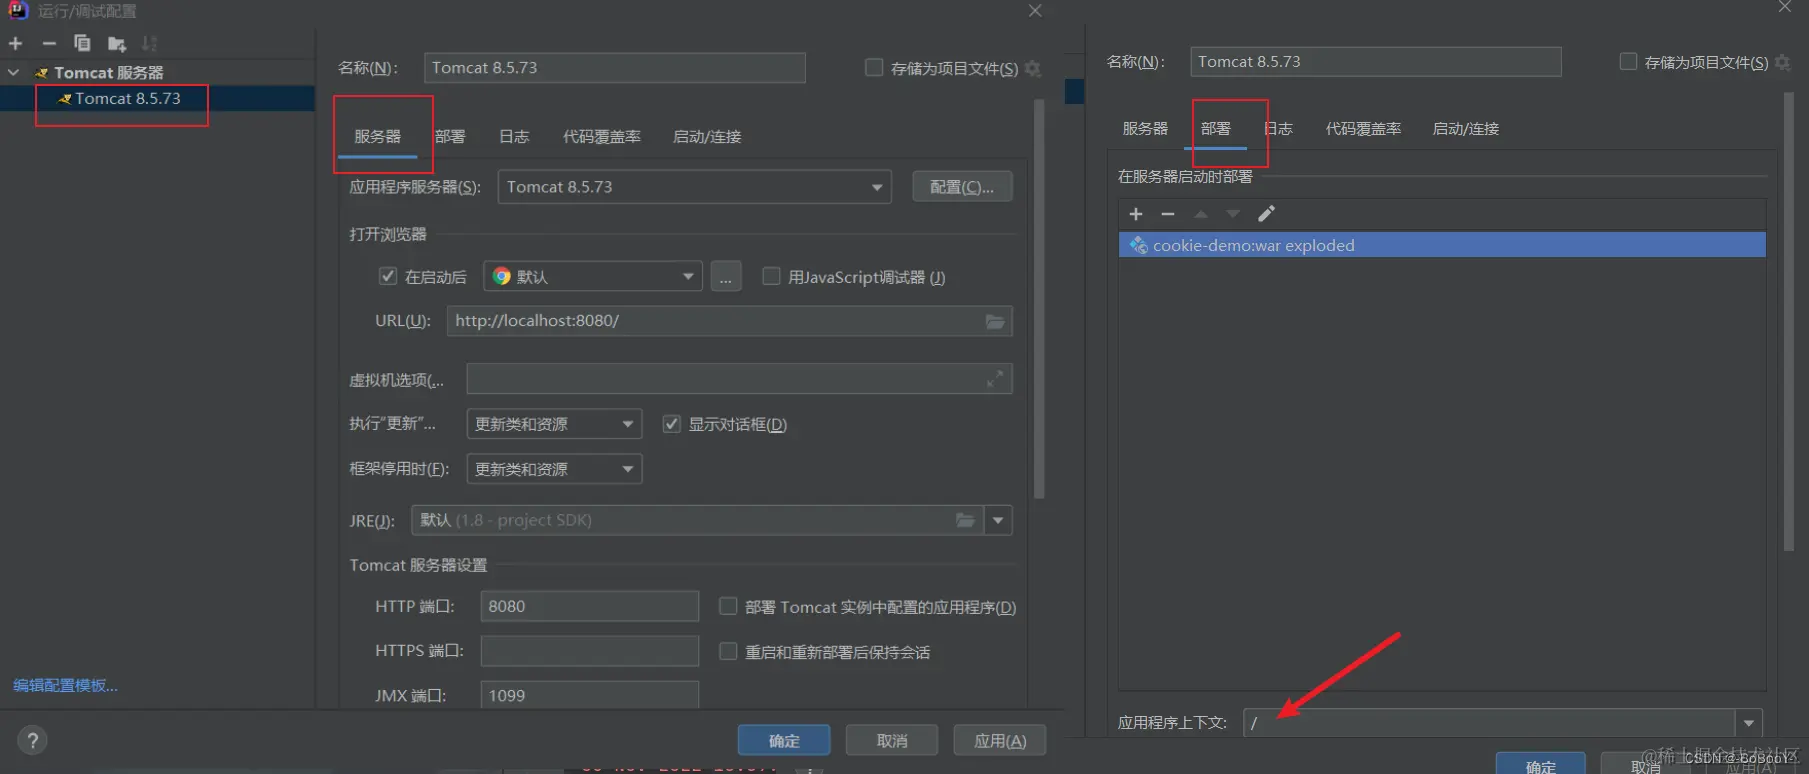Open 代码覆盖率 tab in left dialog

[x=601, y=136]
